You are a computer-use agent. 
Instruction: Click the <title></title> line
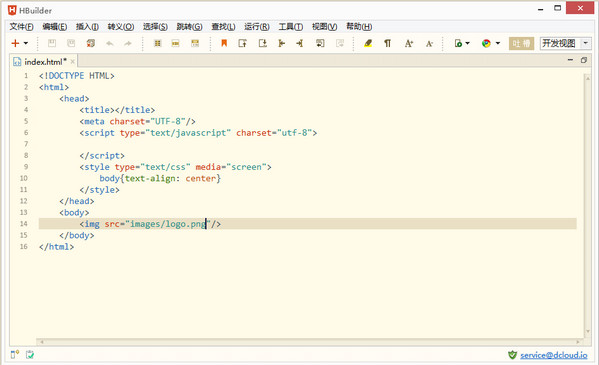coord(117,110)
